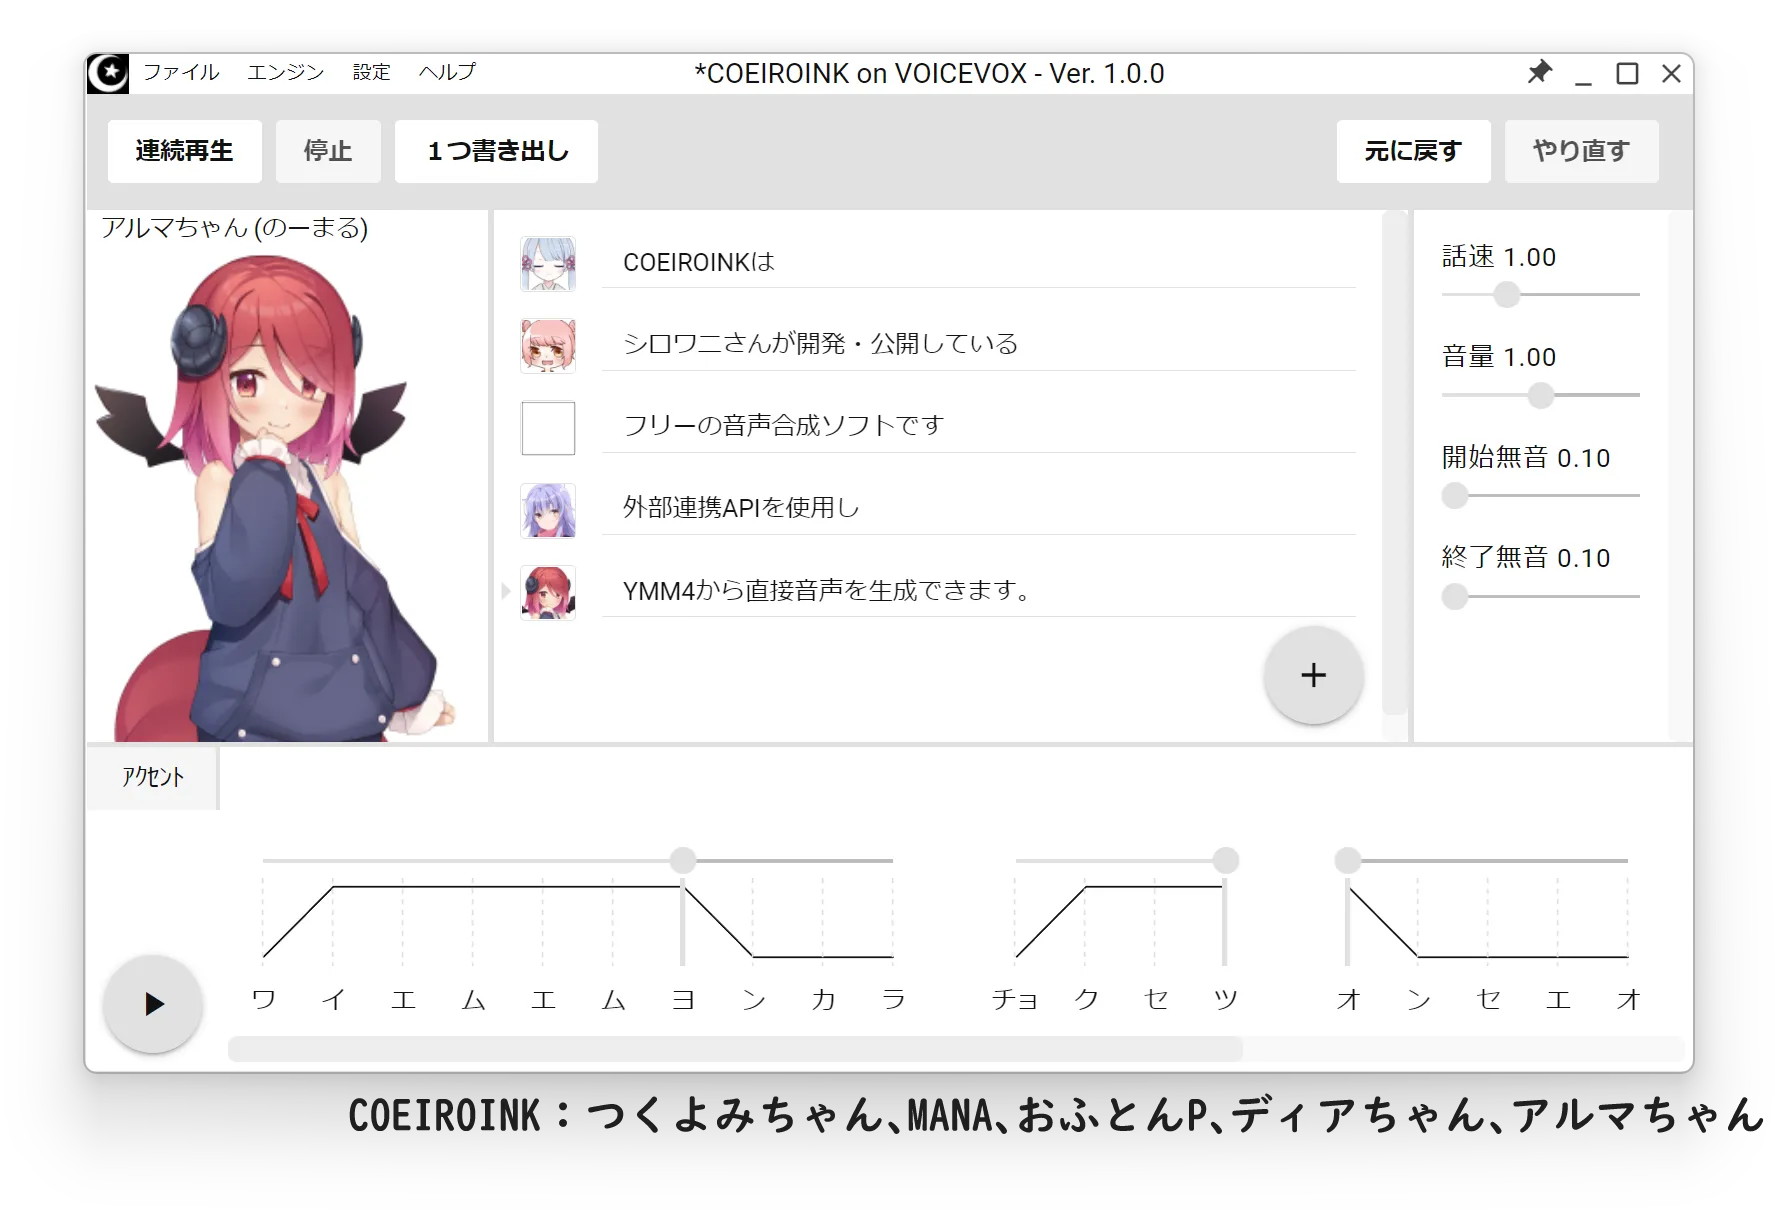The width and height of the screenshot is (1778, 1213).
Task: Click the mora カ in accent editor
Action: click(824, 999)
